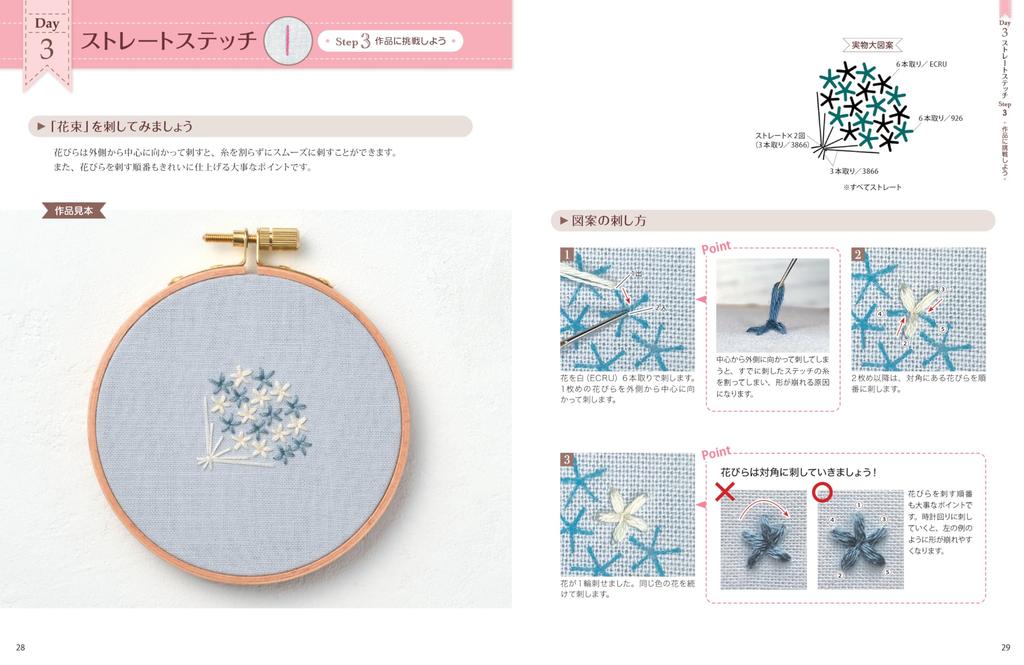Click the red circle correct mark
1024x665 pixels.
pos(823,493)
